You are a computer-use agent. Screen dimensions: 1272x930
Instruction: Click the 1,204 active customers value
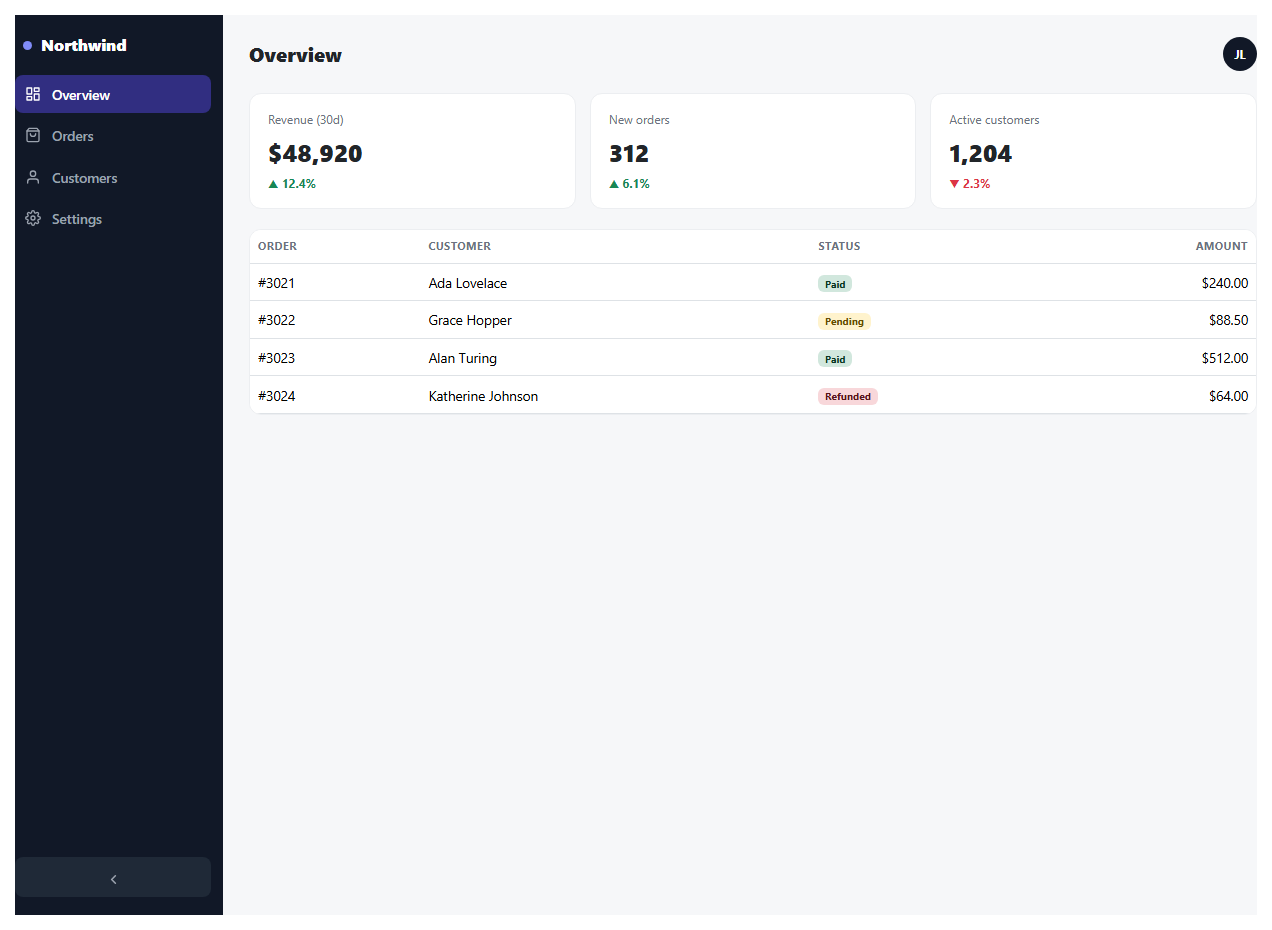(980, 153)
